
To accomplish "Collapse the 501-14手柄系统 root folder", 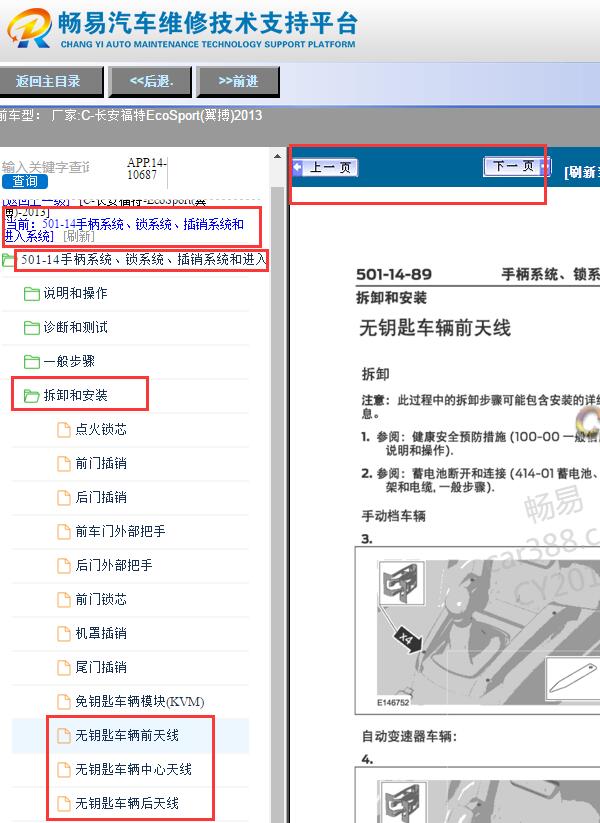I will click(143, 260).
